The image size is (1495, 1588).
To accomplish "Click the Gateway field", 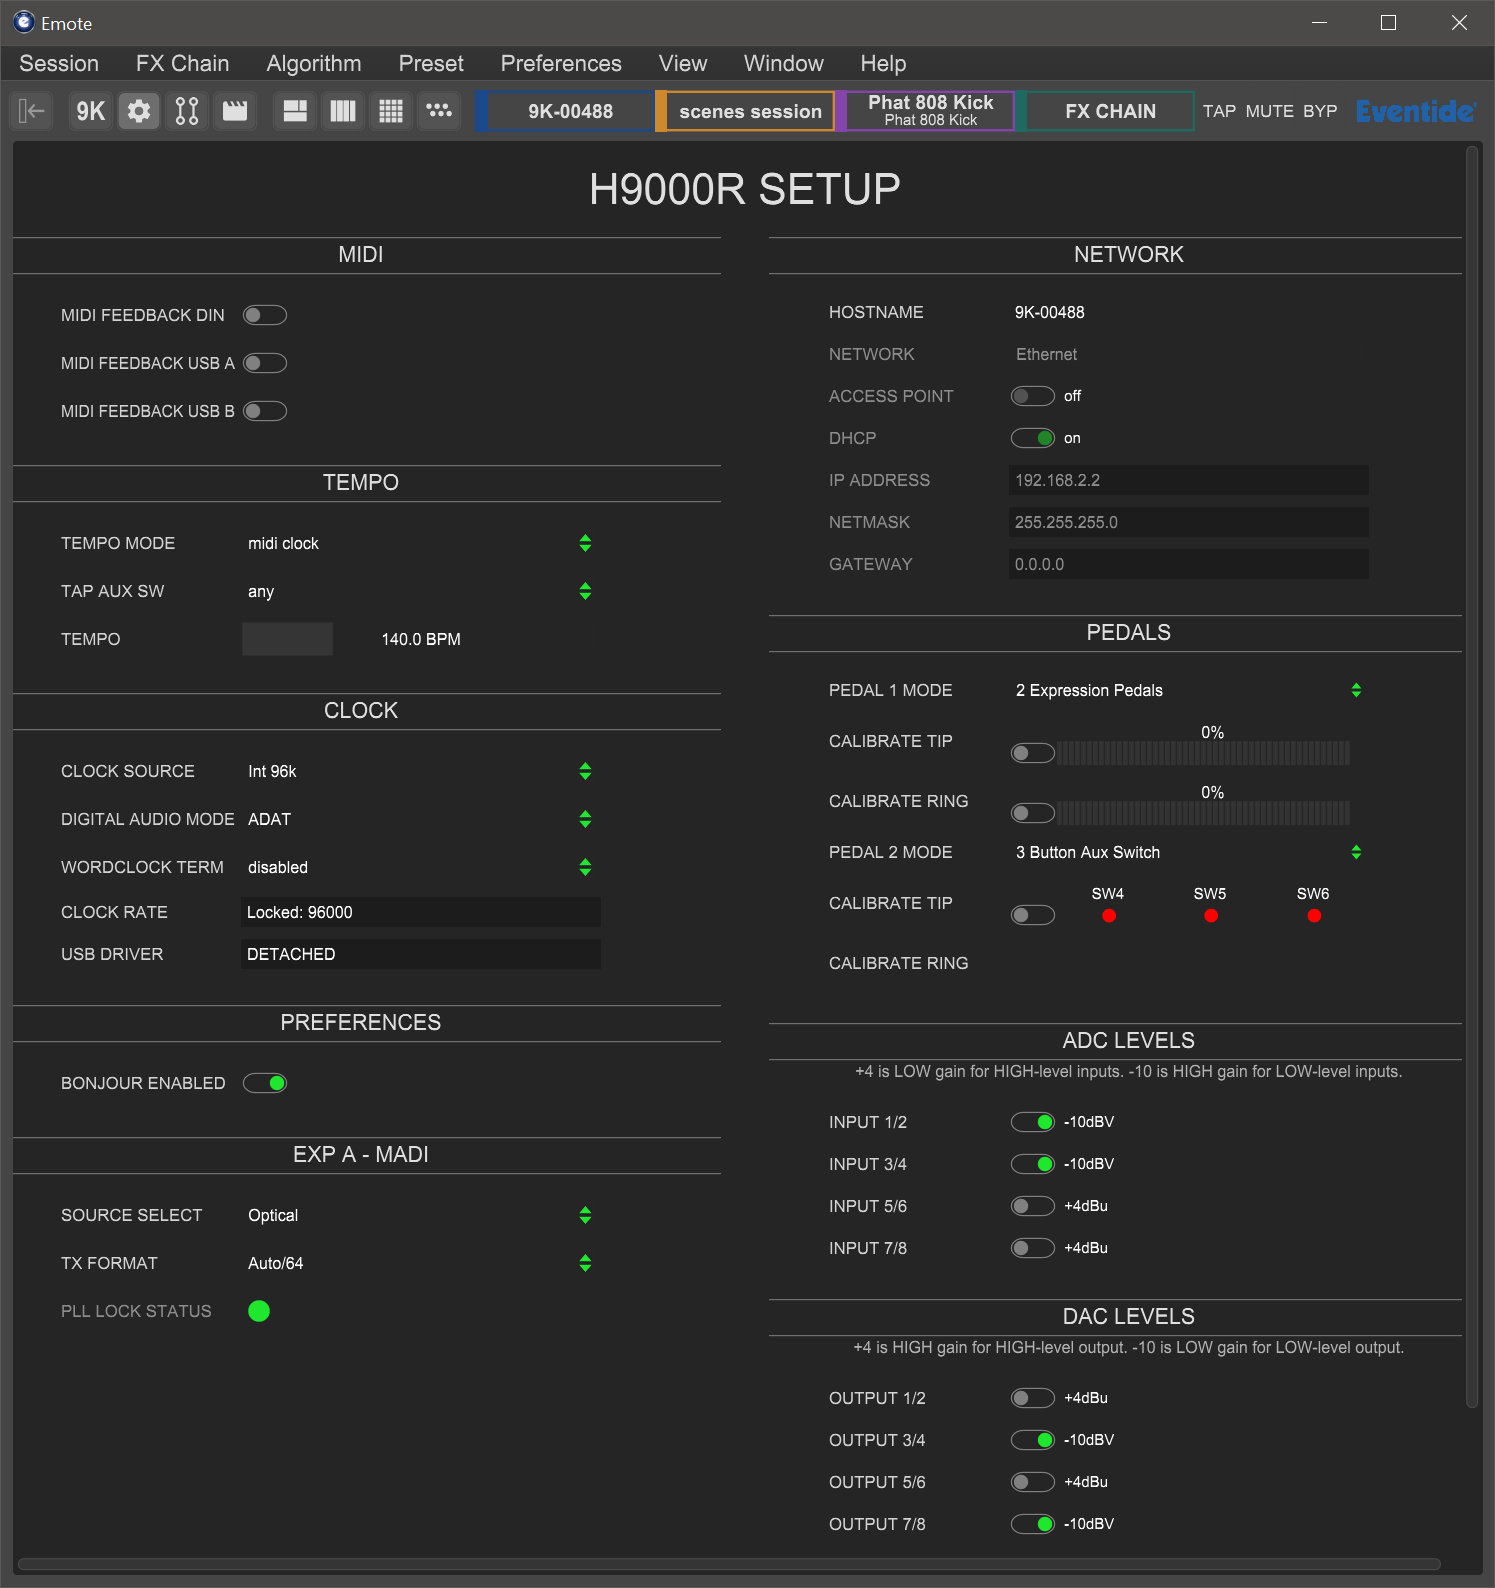I will (1189, 564).
